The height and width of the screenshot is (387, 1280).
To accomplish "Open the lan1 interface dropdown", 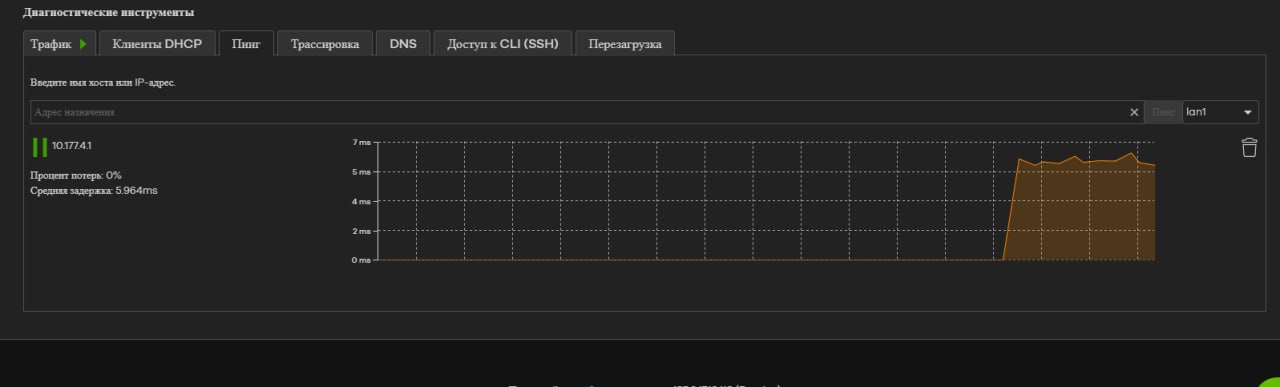I will [x=1220, y=112].
